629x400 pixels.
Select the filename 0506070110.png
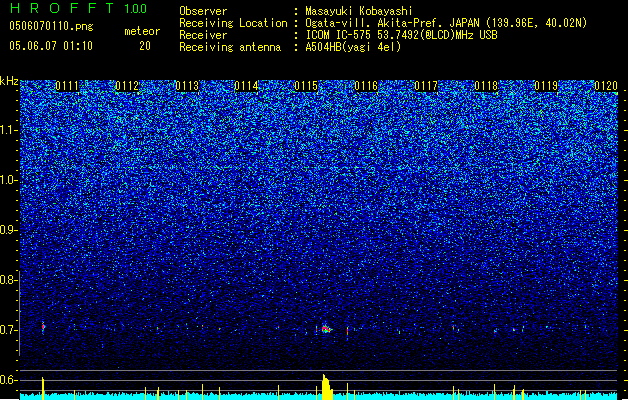(x=51, y=26)
